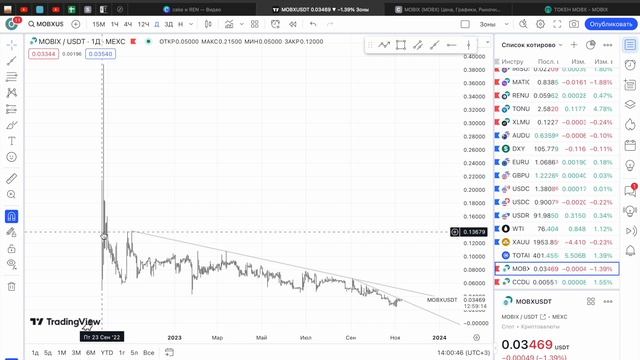Screen dimensions: 640x360
Task: Toggle lock all drawings
Action: (x=11, y=249)
